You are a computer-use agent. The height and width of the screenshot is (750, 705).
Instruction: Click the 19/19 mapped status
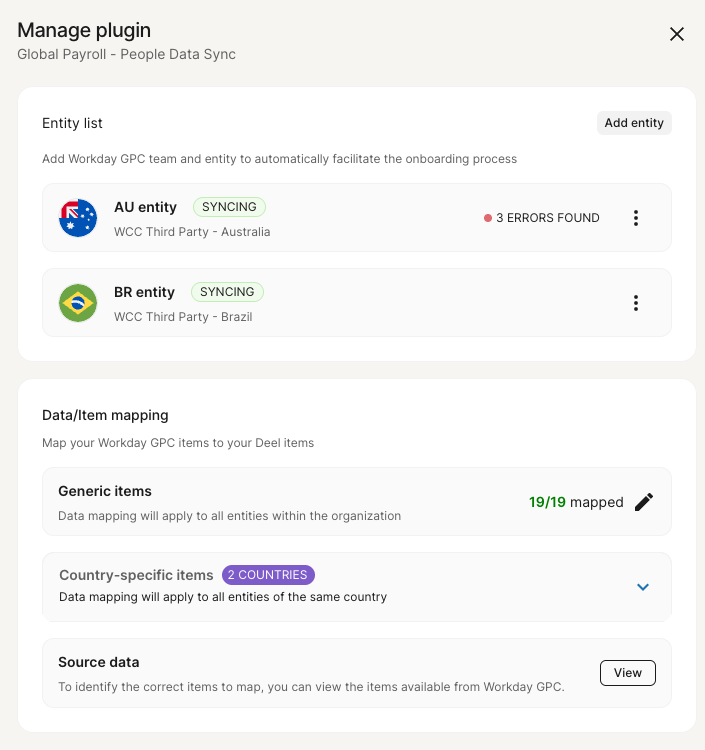tap(576, 502)
